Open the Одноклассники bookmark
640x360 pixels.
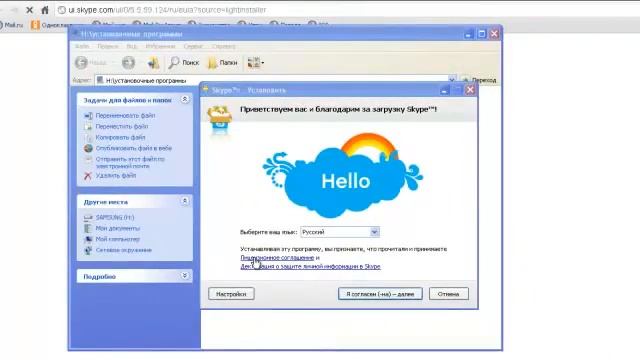51,25
